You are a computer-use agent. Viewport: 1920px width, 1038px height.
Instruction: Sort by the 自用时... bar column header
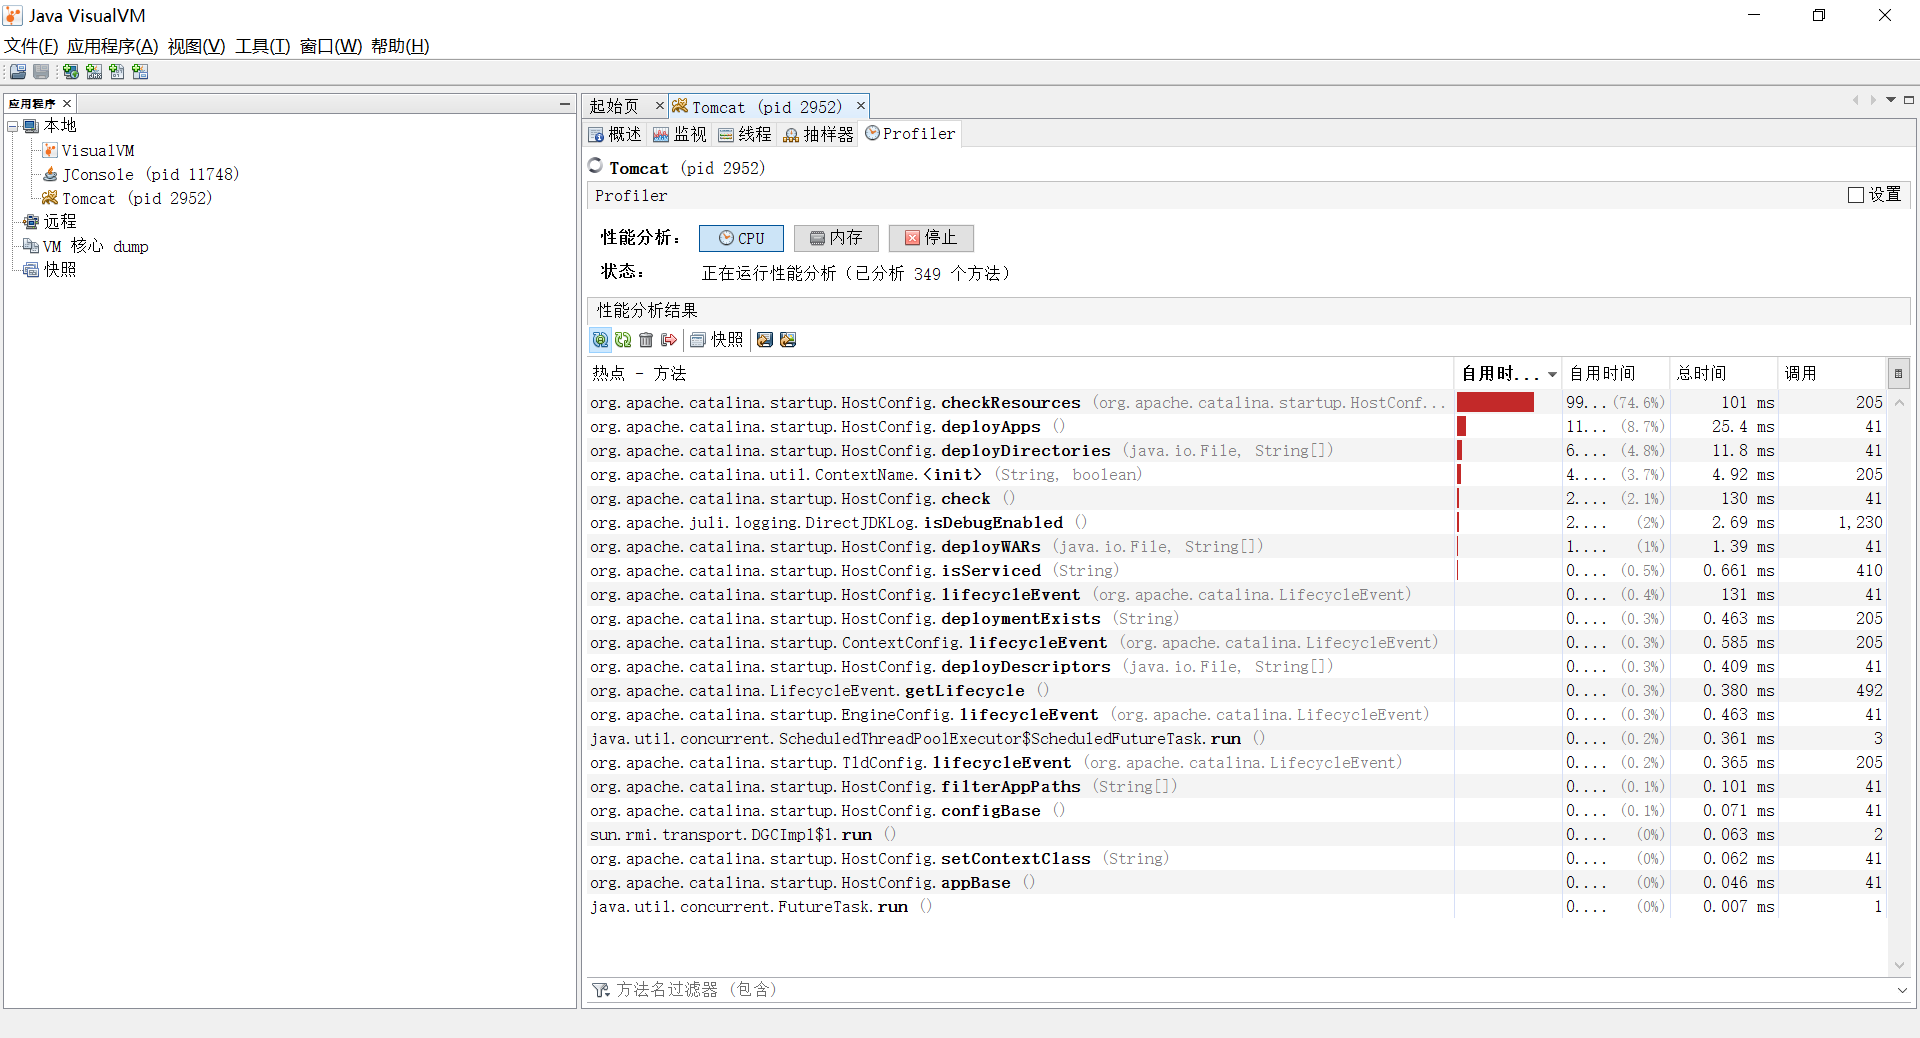tap(1508, 373)
